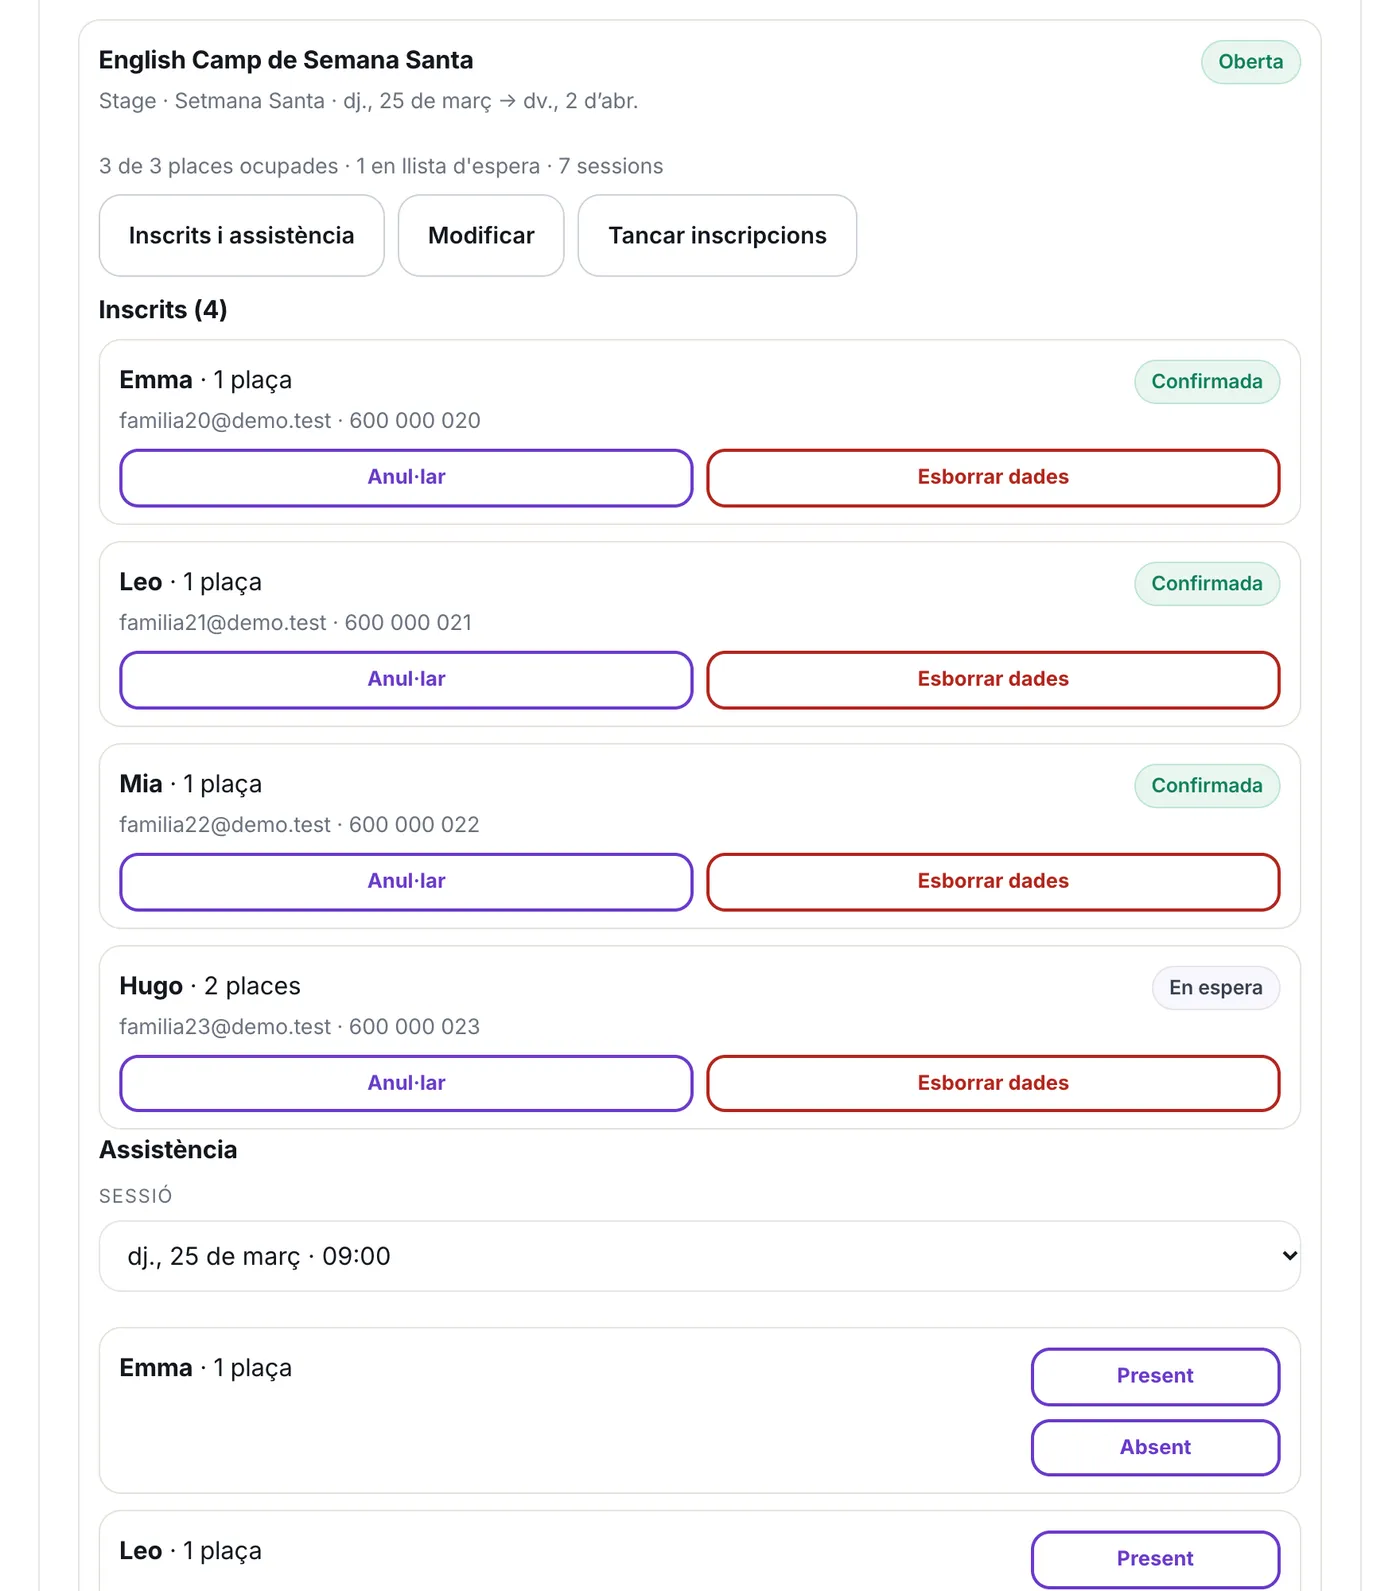Click Tancar inscripcions button

point(717,235)
